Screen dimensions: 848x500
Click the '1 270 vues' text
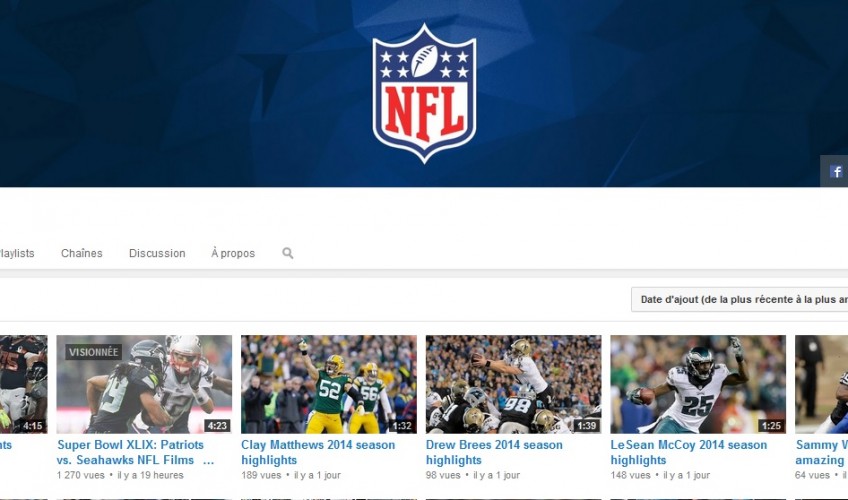tap(81, 475)
